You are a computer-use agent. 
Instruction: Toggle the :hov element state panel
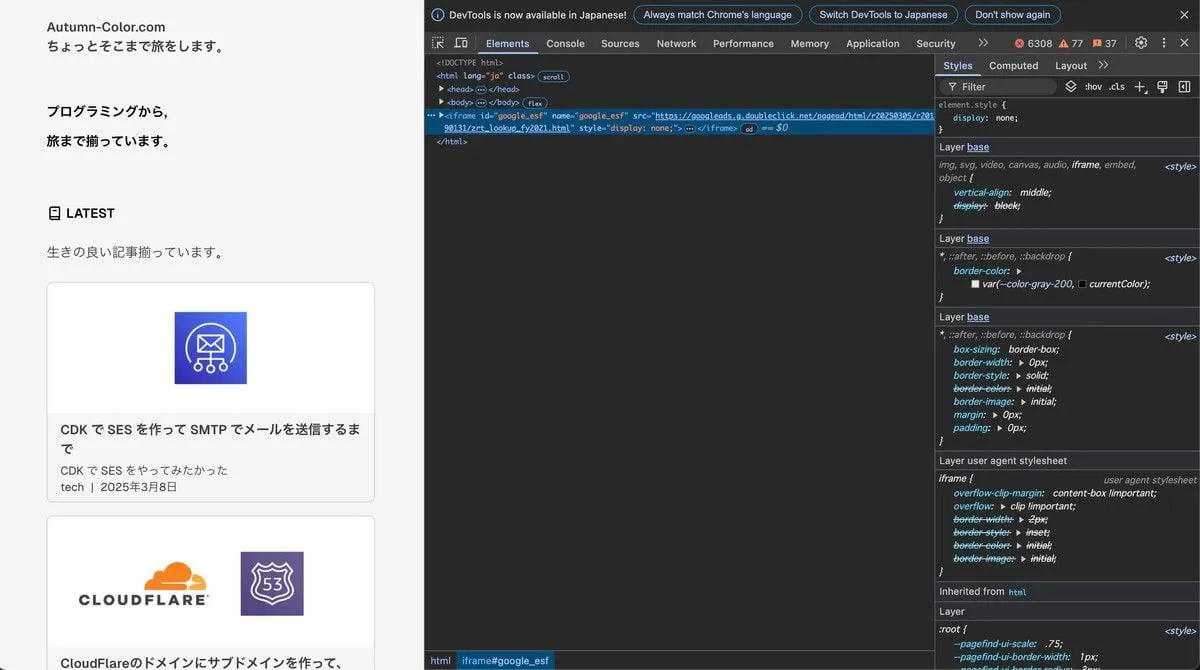1093,87
